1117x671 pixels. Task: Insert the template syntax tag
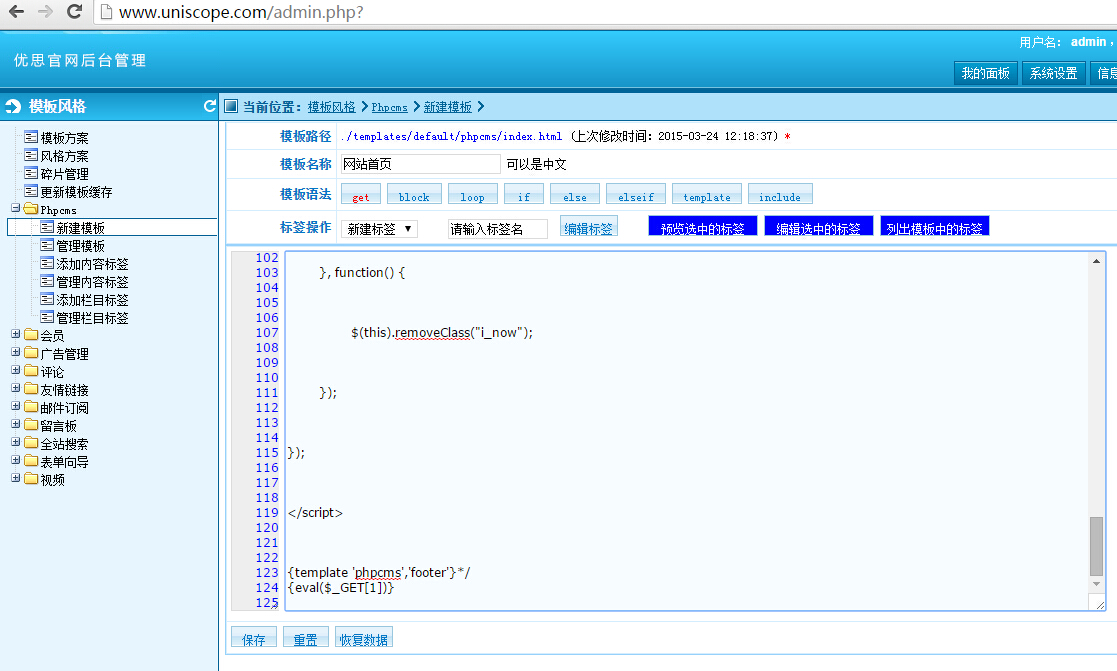pyautogui.click(x=707, y=194)
